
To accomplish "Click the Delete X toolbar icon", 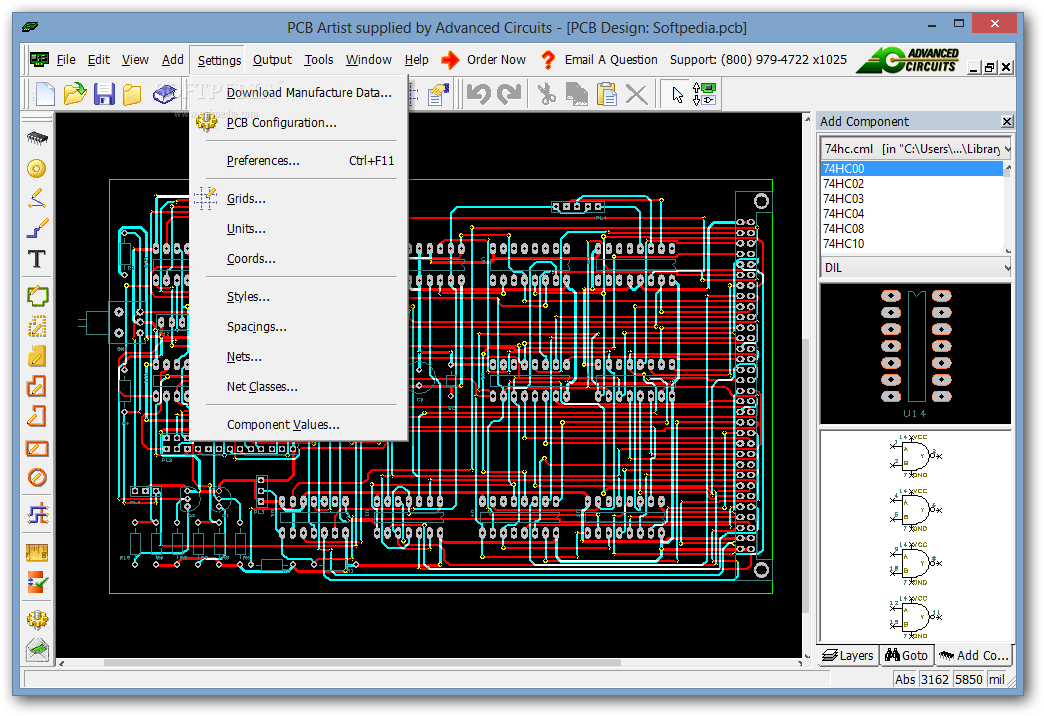I will pos(637,94).
